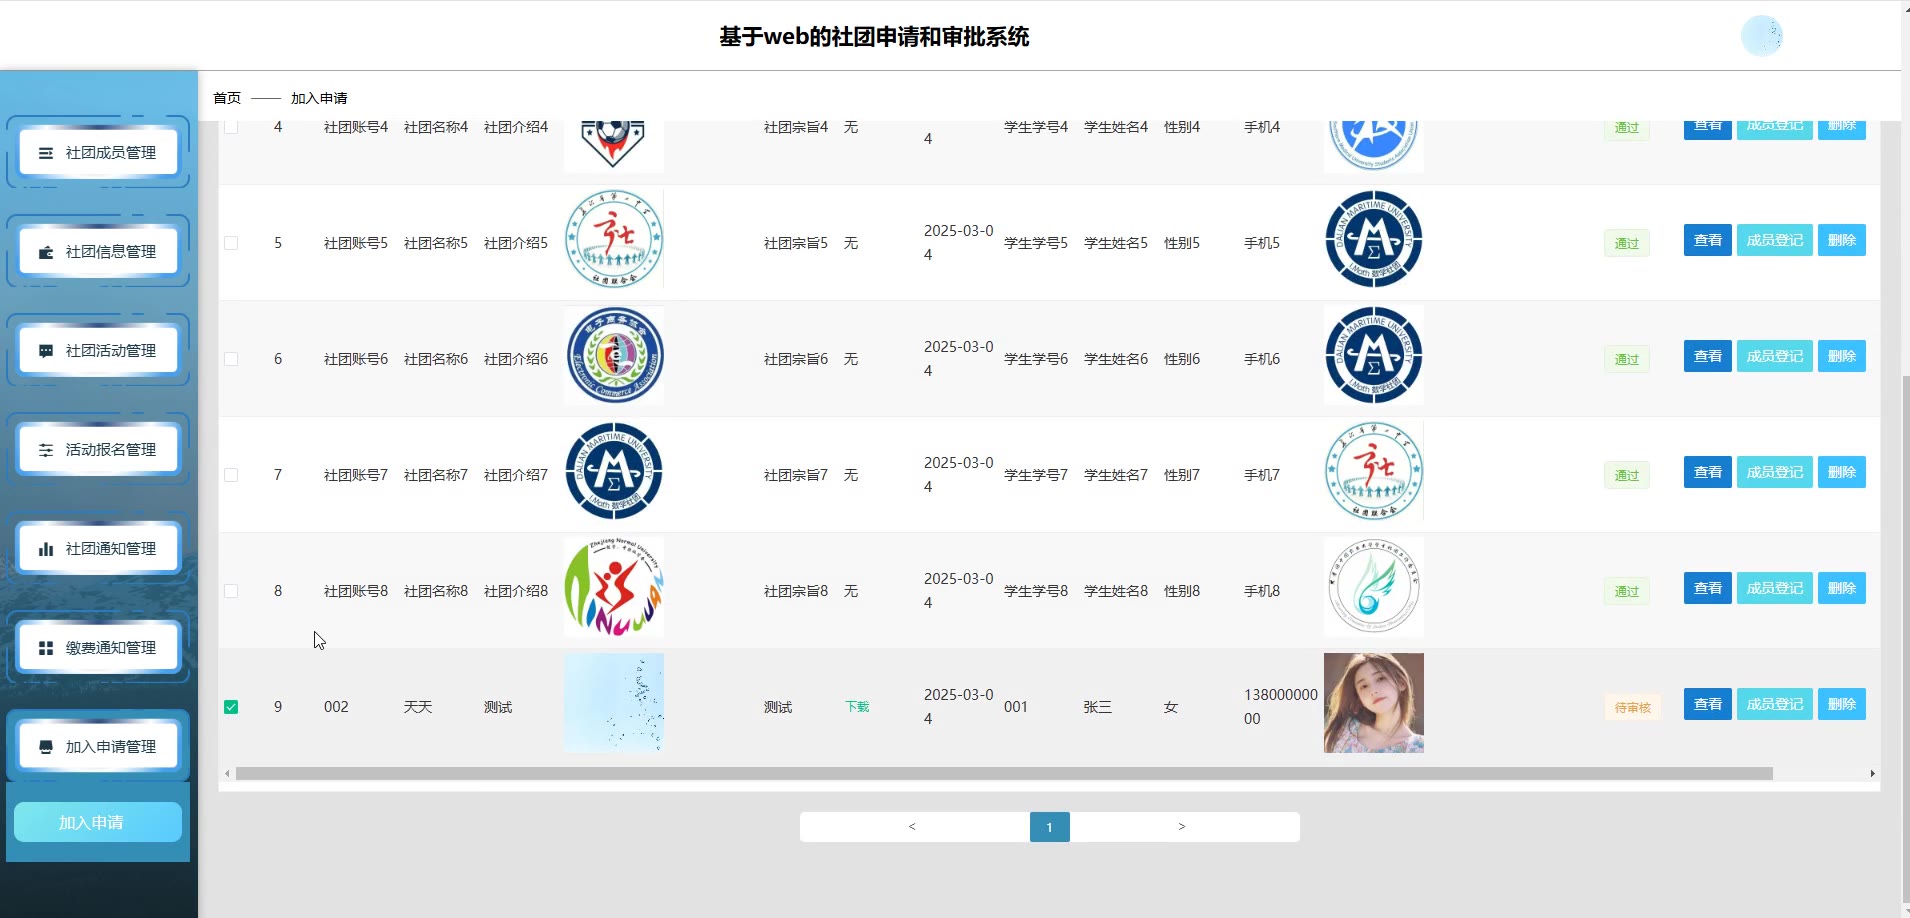Open row 6 student photo thumbnail
Screen dimensions: 1910x918
(x=1374, y=355)
